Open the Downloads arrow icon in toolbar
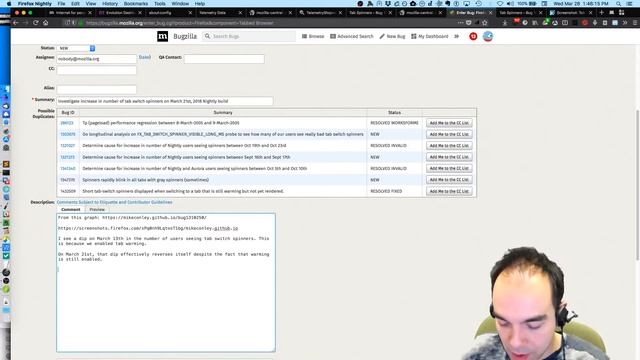The image size is (640, 360). (505, 23)
